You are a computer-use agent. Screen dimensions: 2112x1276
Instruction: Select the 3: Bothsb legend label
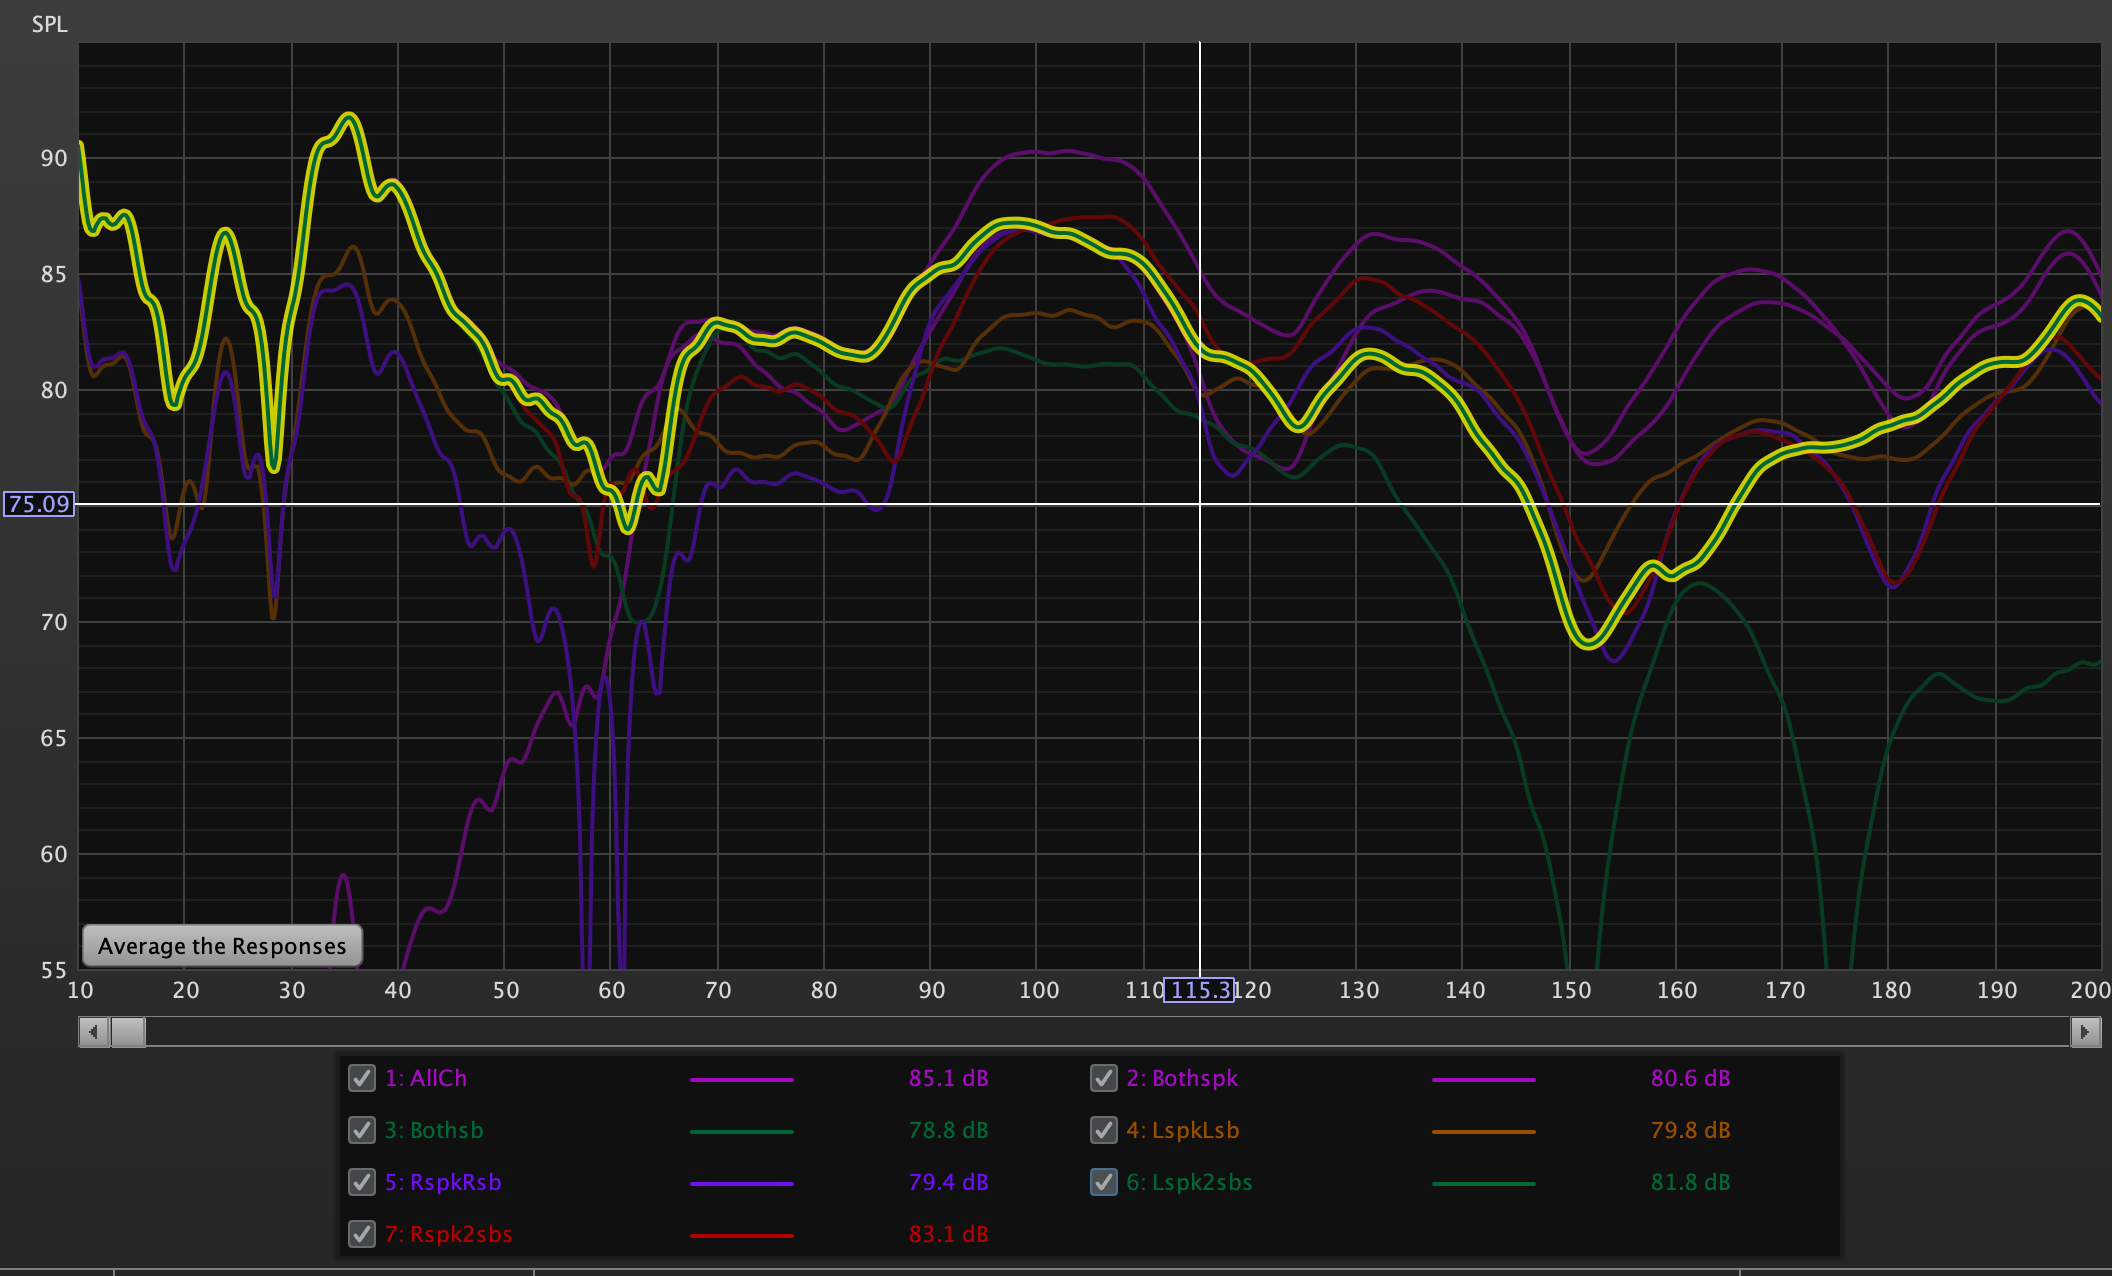(434, 1130)
